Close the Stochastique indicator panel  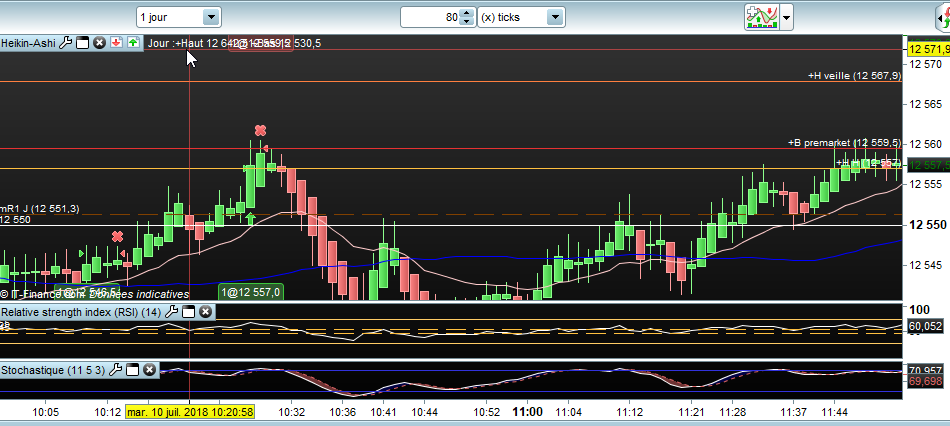coord(149,370)
